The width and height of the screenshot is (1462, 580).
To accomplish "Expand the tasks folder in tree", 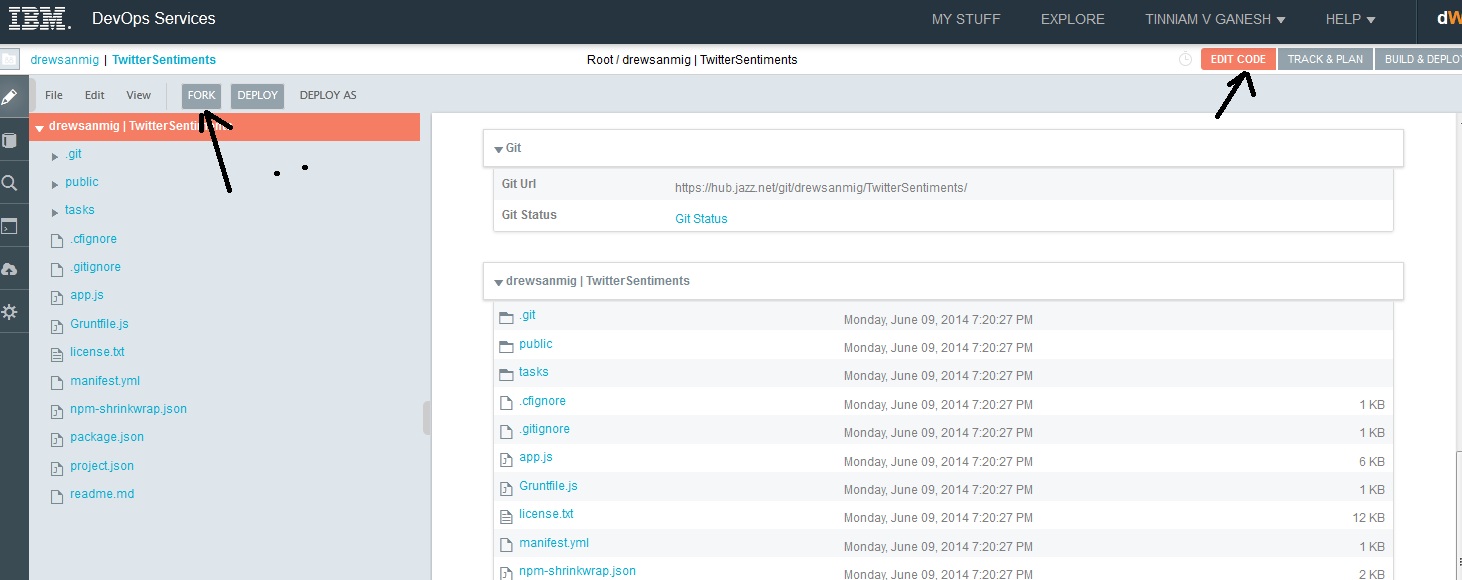I will 55,212.
